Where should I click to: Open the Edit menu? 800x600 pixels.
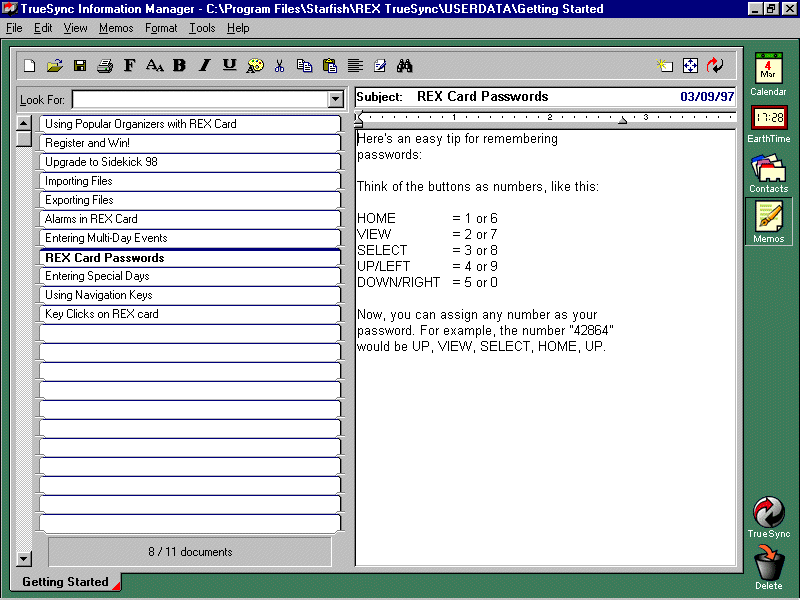pos(43,28)
